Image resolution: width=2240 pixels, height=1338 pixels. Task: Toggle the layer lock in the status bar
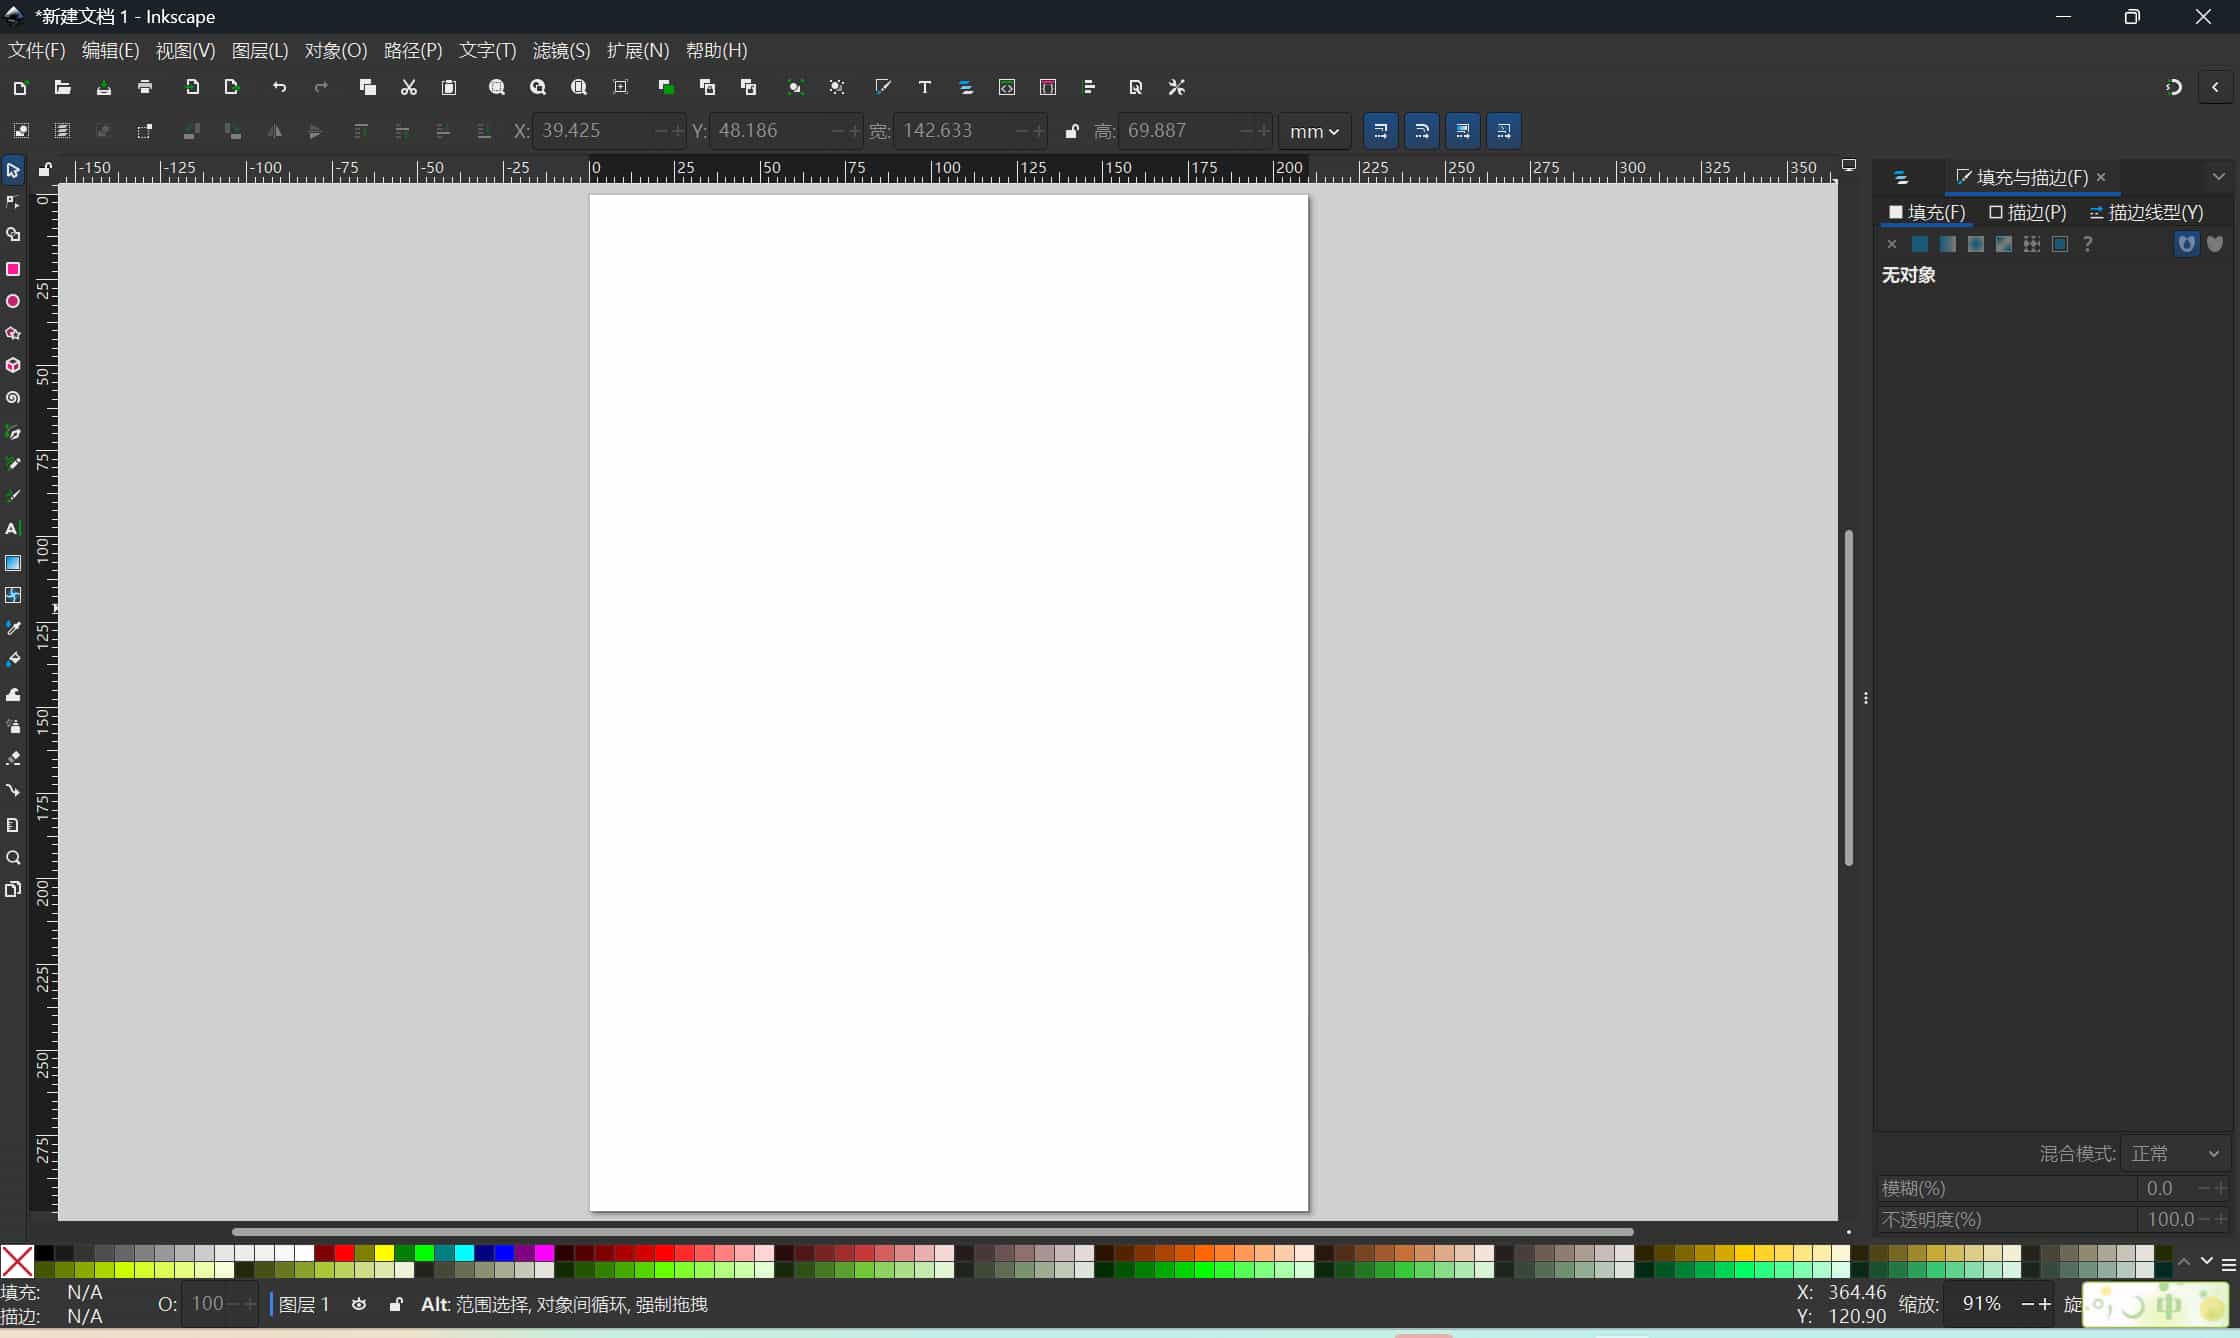click(x=395, y=1304)
